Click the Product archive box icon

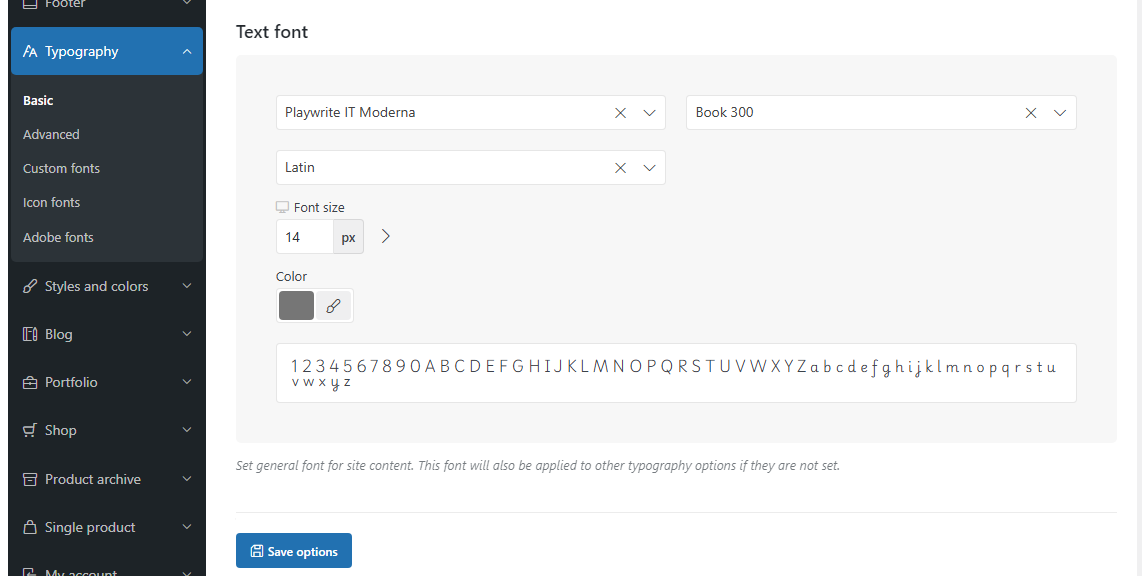tap(30, 479)
